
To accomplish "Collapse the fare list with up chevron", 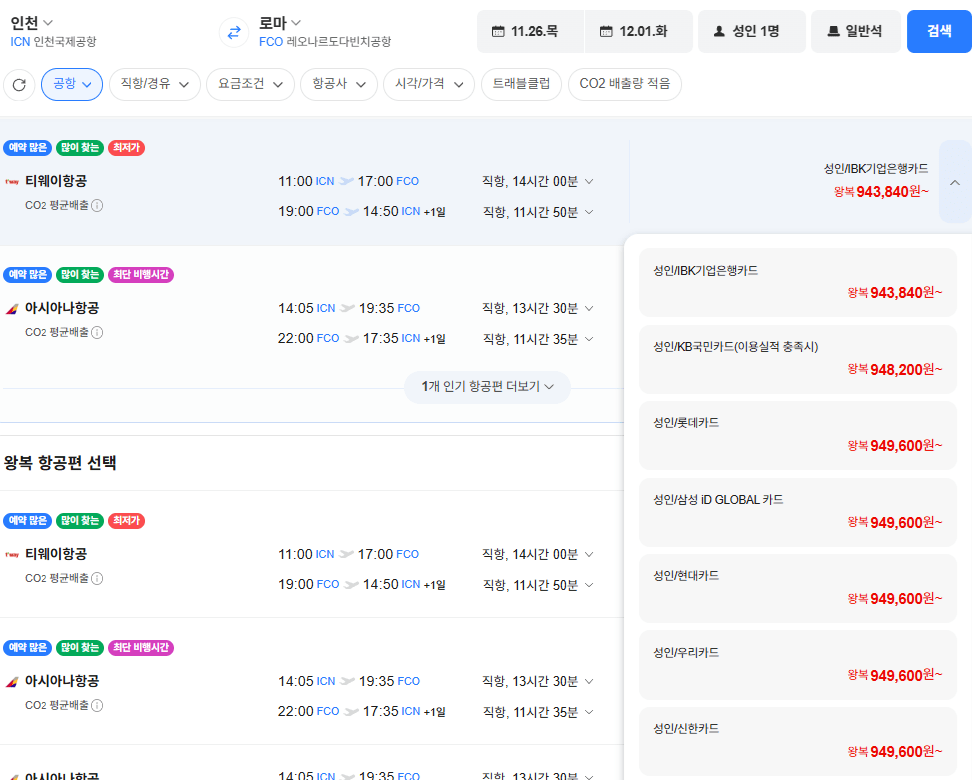I will tap(955, 182).
